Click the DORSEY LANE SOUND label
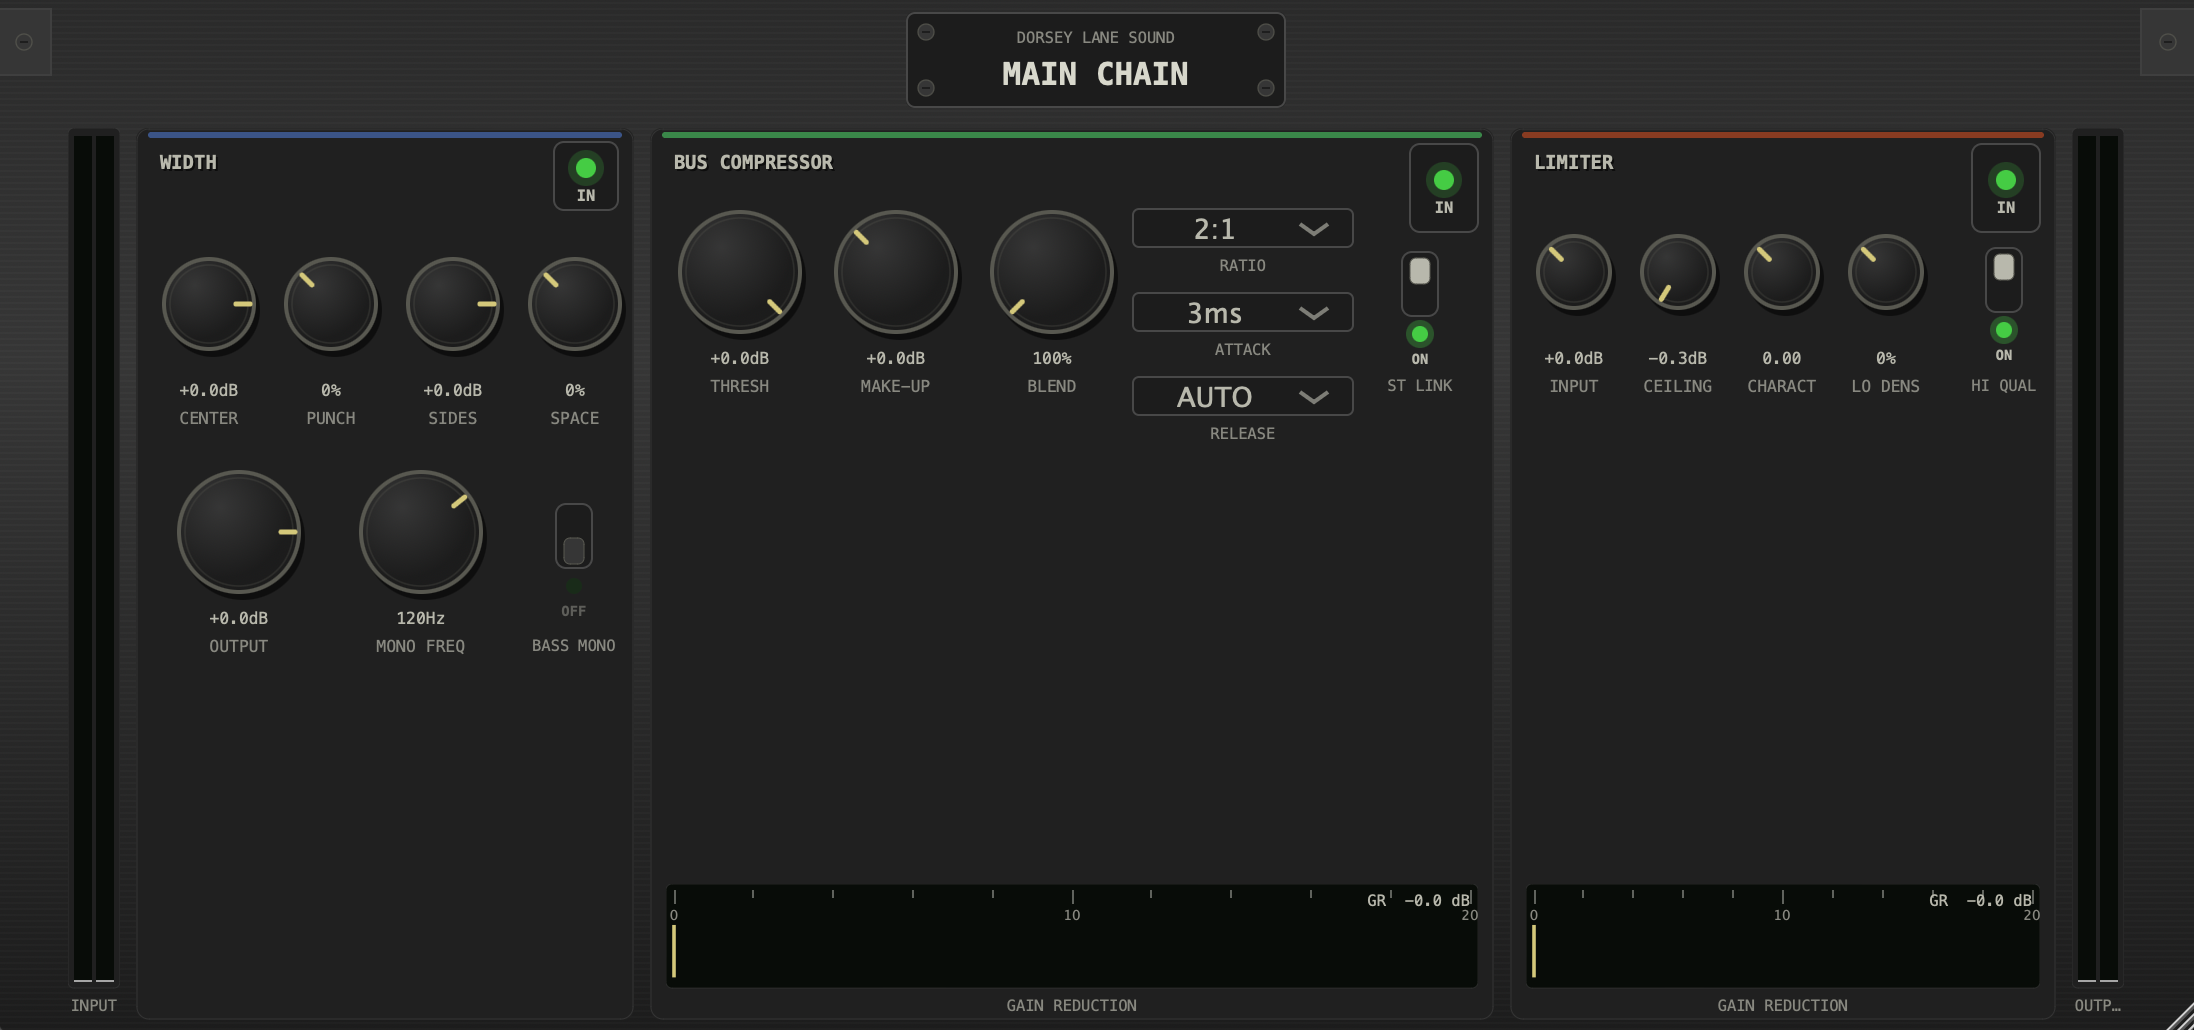Screen dimensions: 2194x1030 (x=1096, y=37)
